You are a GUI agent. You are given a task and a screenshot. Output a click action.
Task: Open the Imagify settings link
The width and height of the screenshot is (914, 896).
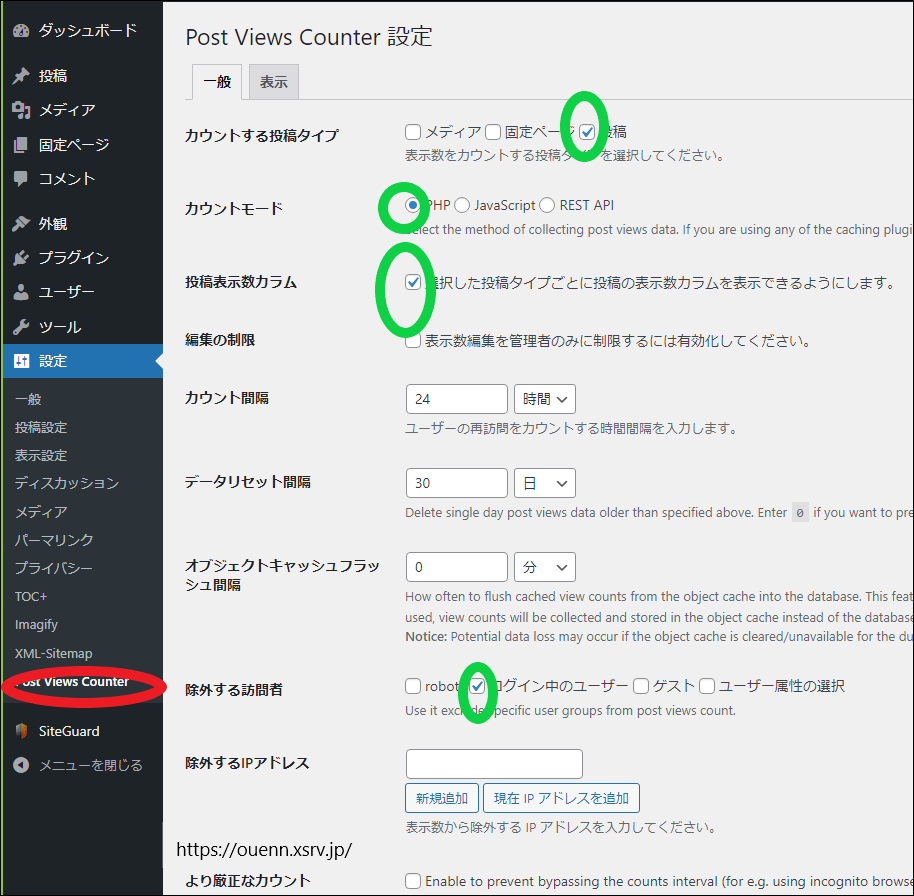pyautogui.click(x=36, y=625)
